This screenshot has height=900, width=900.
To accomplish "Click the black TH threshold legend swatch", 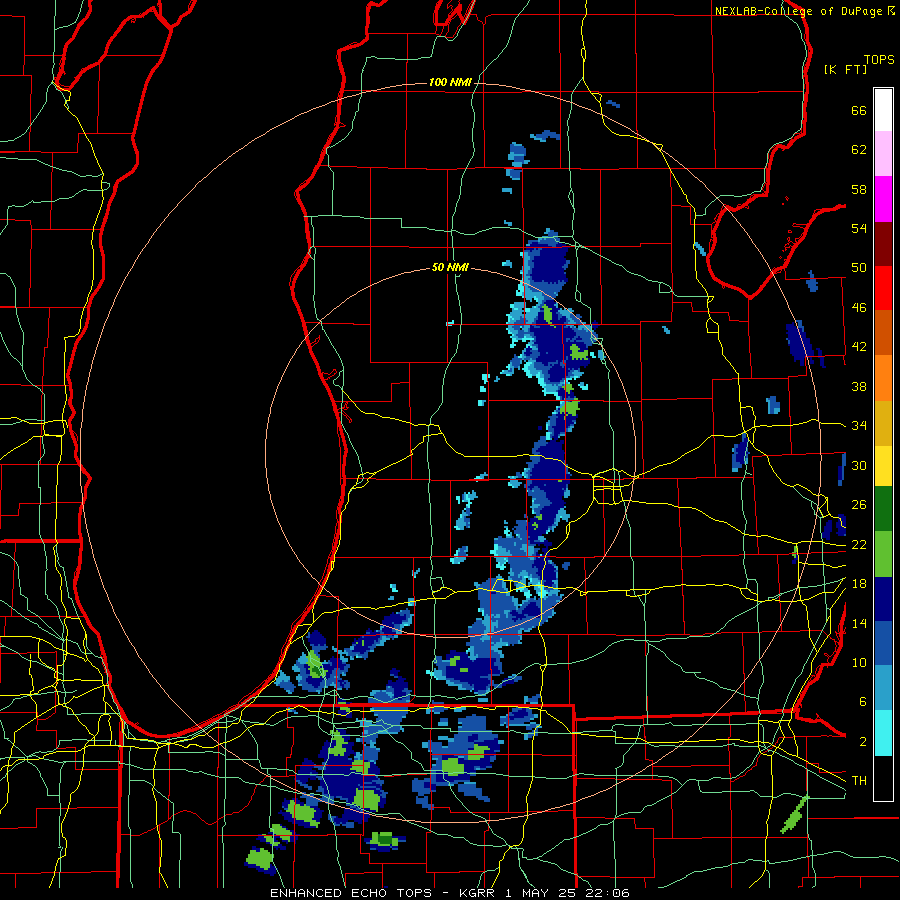I will click(883, 778).
